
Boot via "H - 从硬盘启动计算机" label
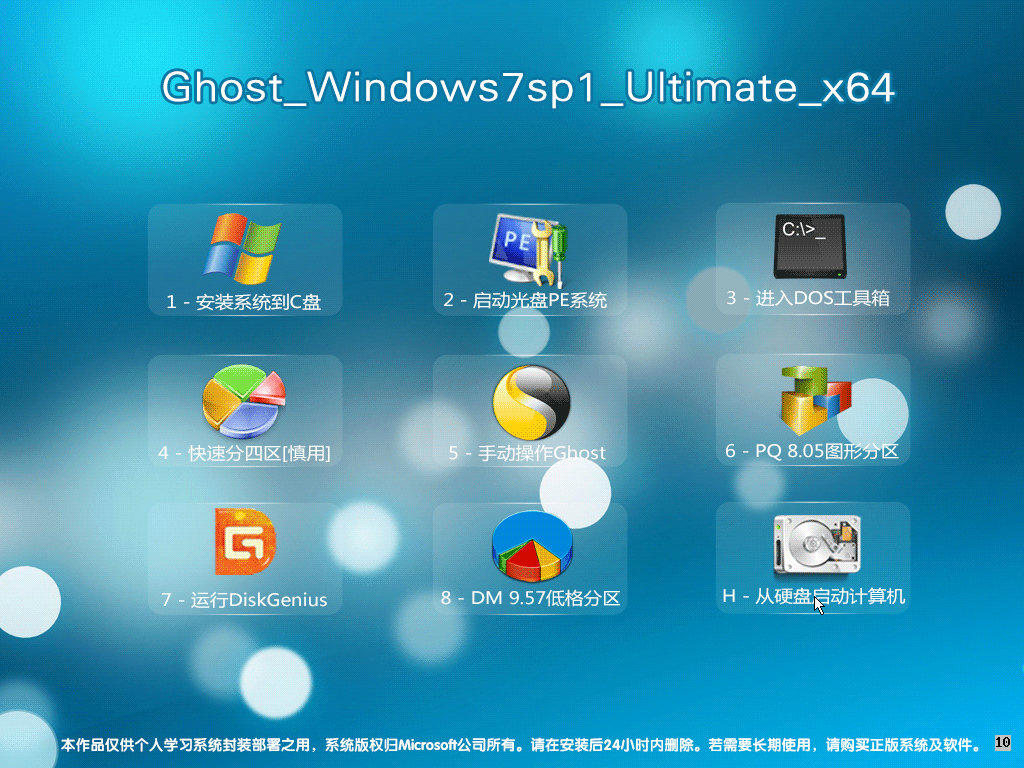814,596
